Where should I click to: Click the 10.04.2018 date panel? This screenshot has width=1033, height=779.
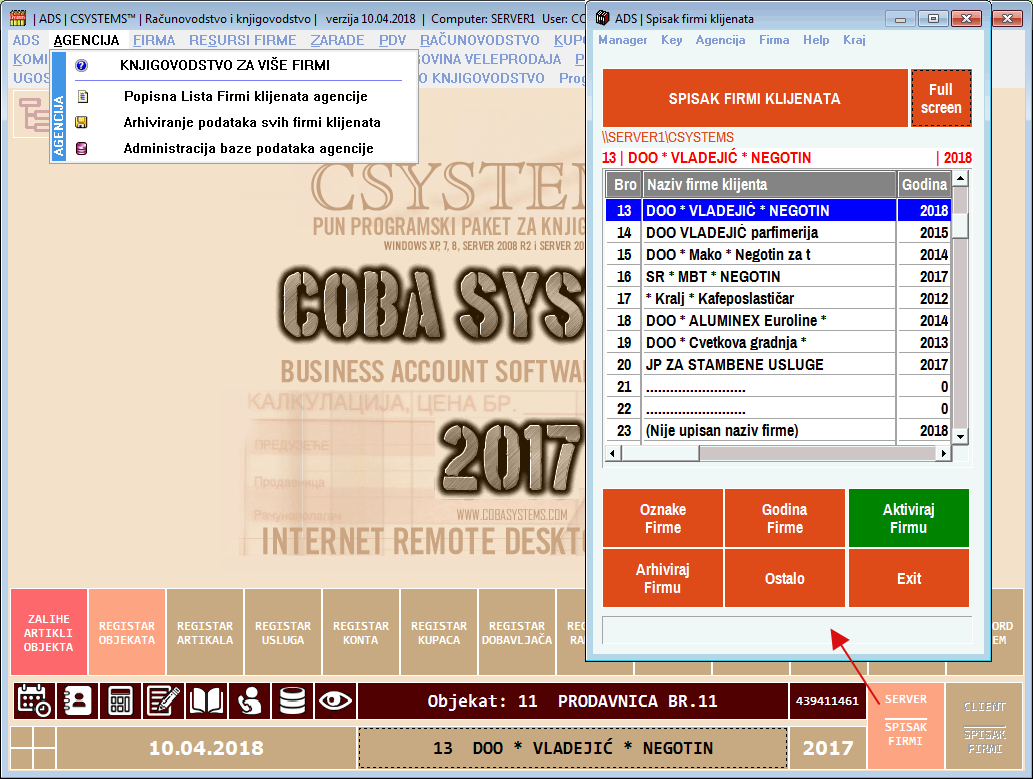click(206, 748)
